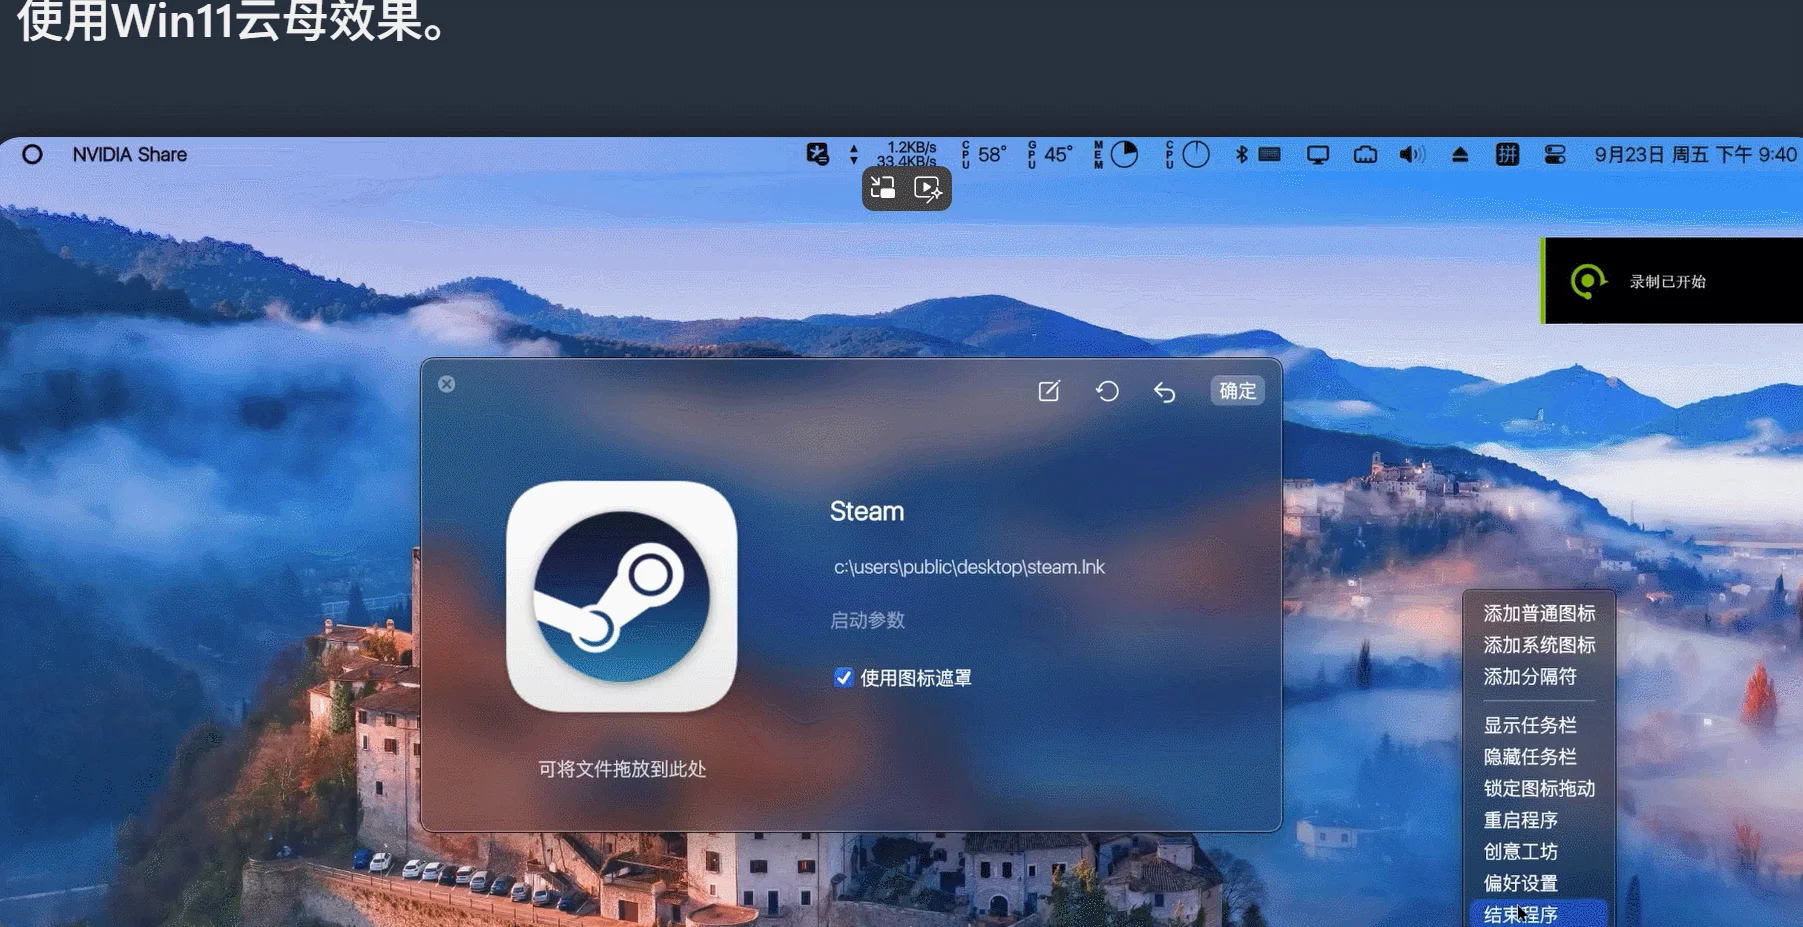Screen dimensions: 1803x927
Task: Enable 锁定图标拖动 in the context menu
Action: [1537, 788]
